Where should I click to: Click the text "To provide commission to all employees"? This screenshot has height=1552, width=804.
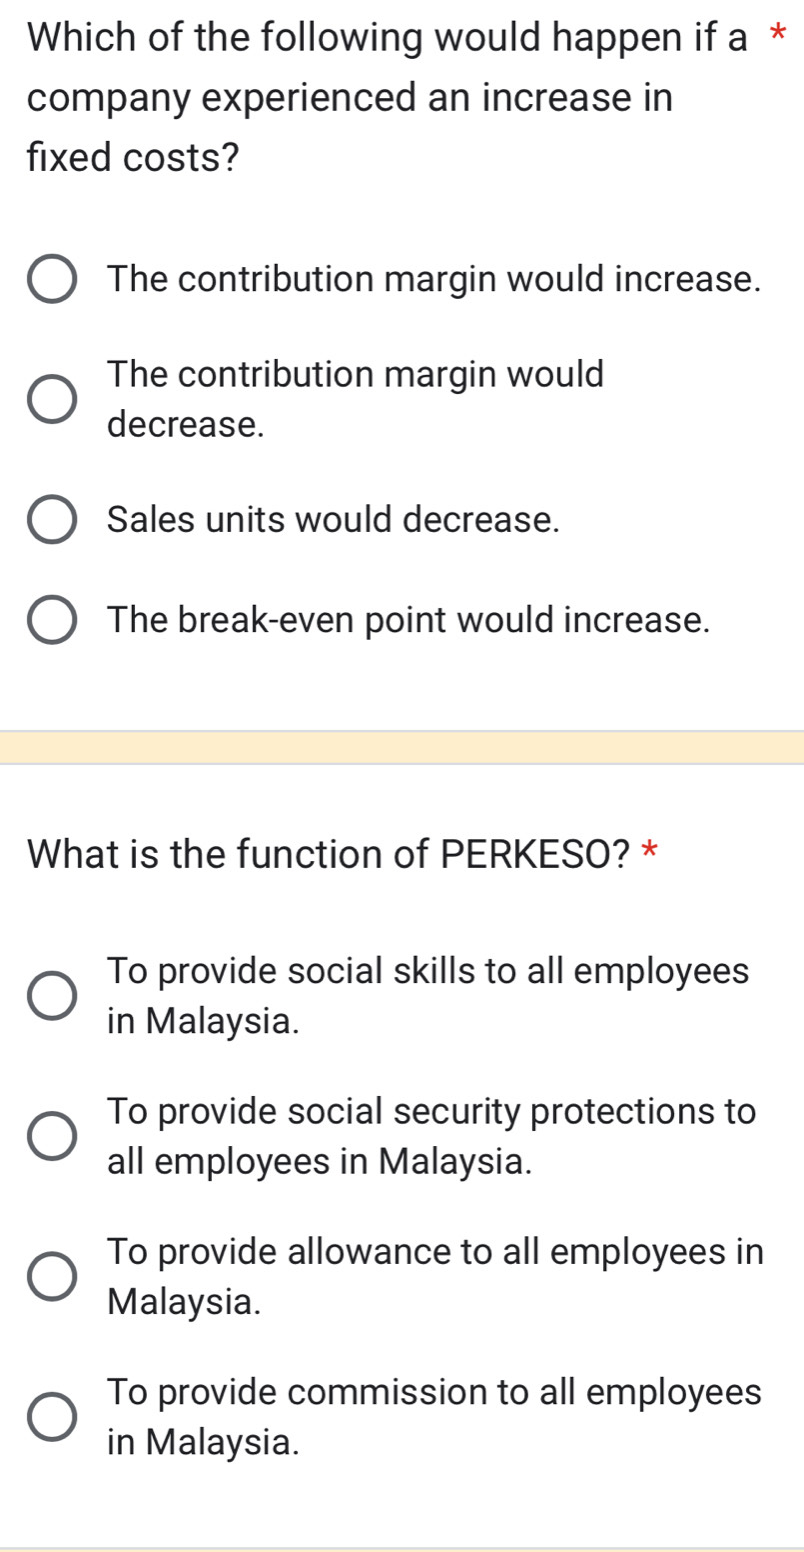click(434, 1391)
